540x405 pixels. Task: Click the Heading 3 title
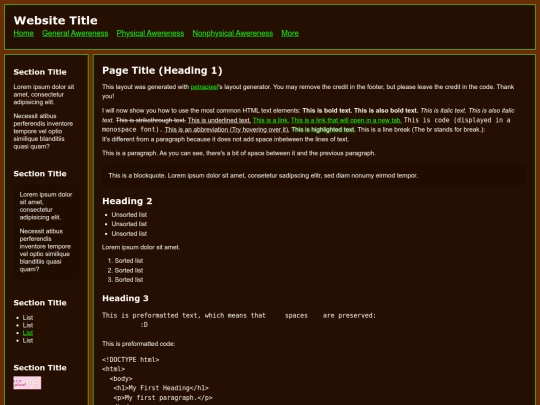(125, 298)
